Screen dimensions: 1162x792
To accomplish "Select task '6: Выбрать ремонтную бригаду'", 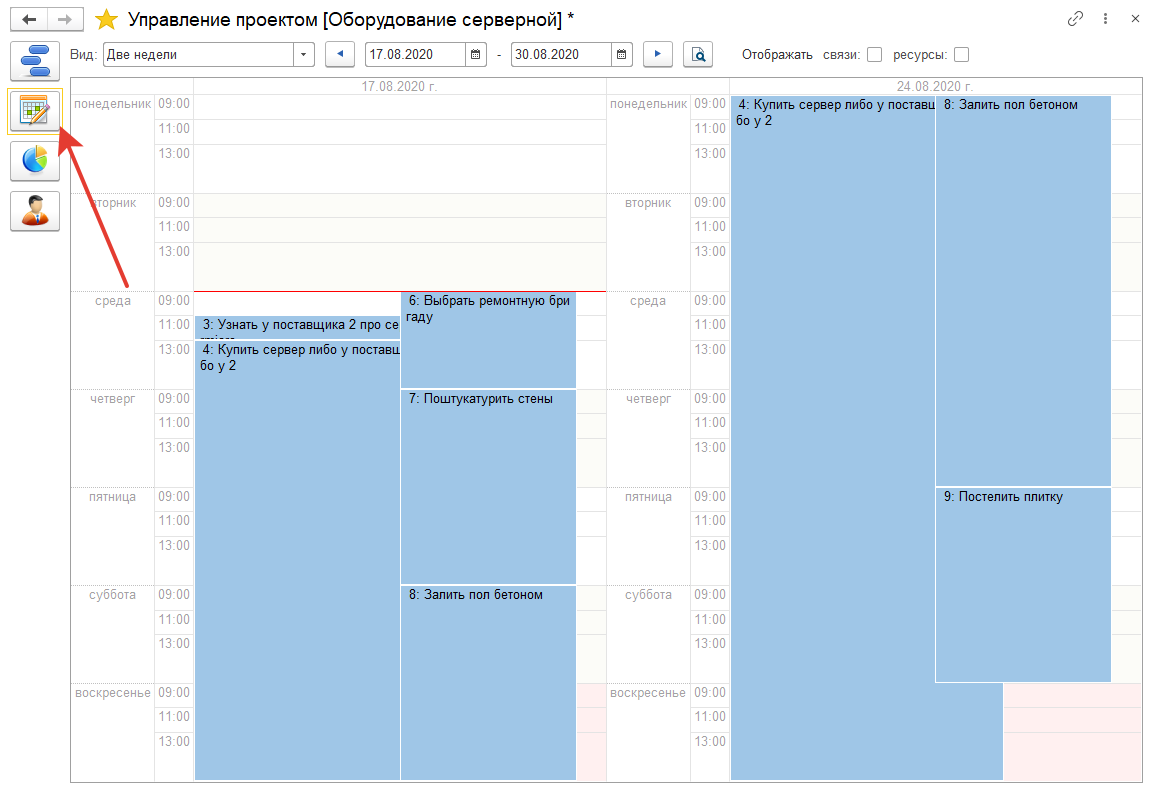I will (x=488, y=340).
